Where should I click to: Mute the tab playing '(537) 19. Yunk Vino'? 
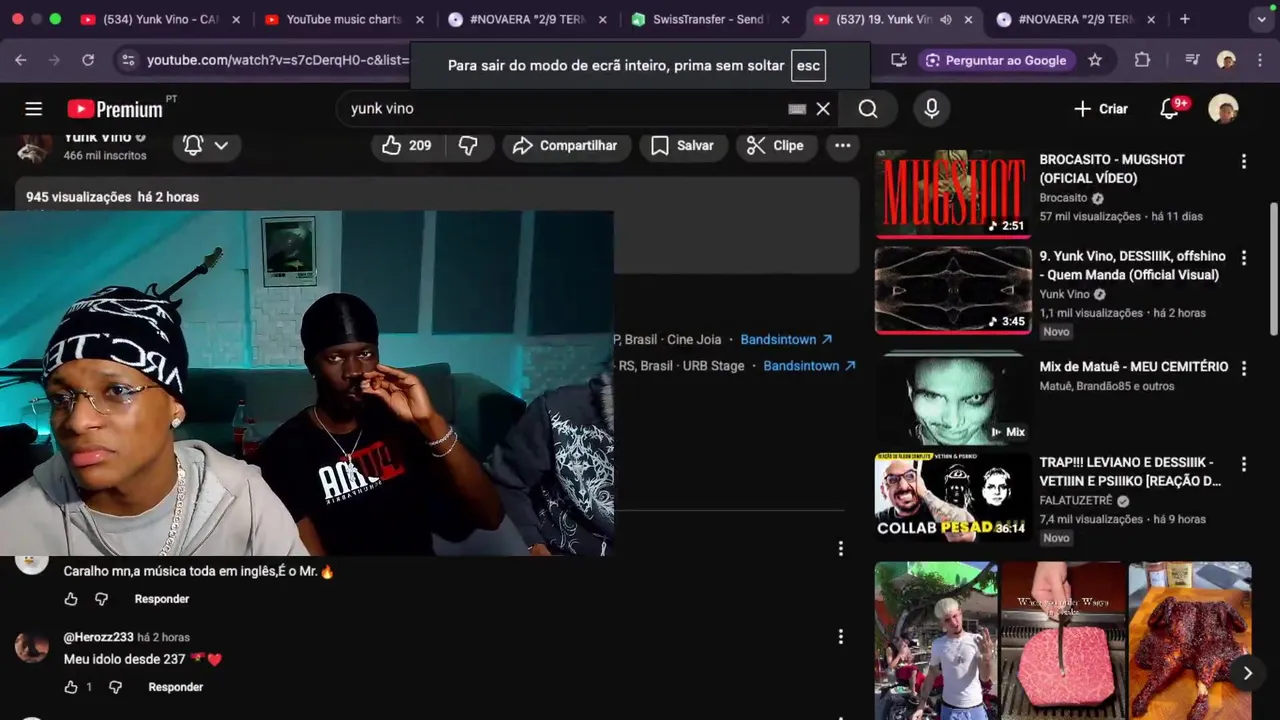946,19
